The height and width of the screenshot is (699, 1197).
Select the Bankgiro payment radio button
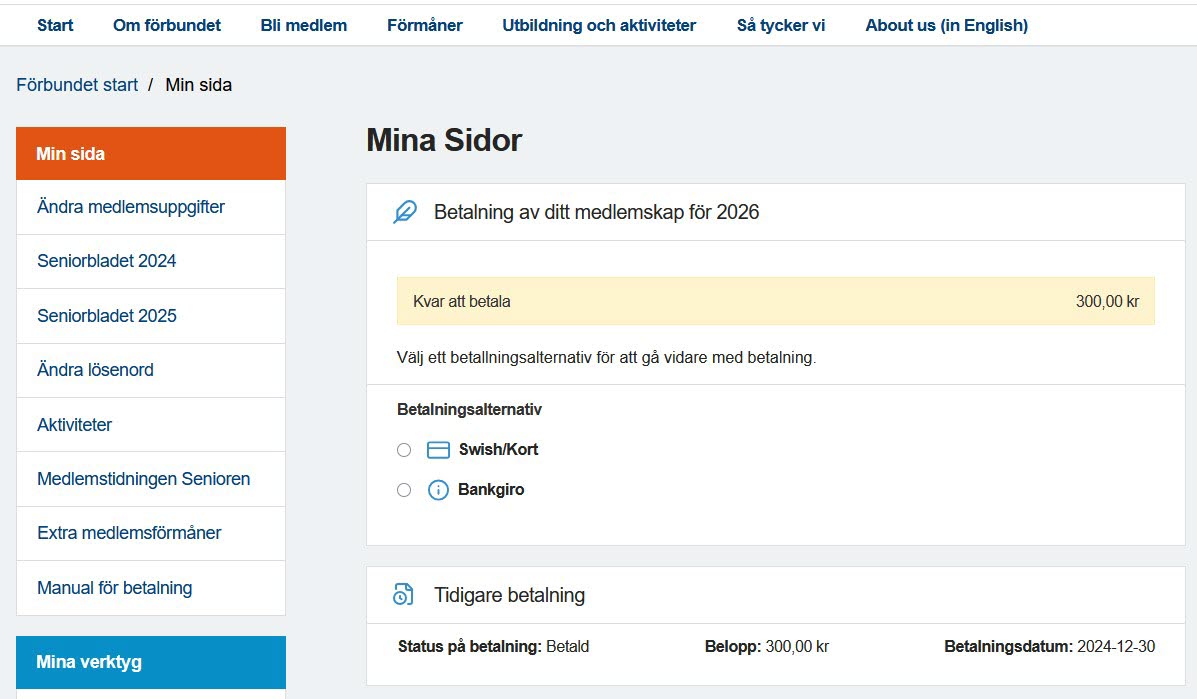[x=404, y=490]
